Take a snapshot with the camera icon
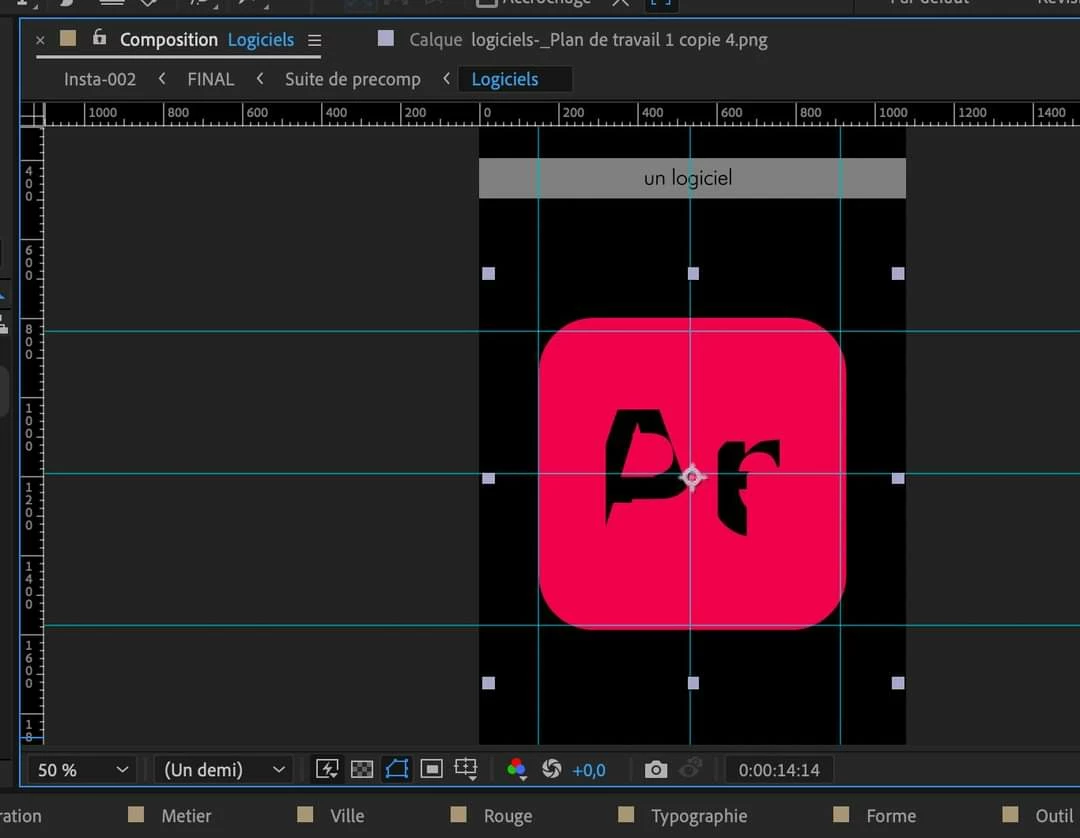Image resolution: width=1080 pixels, height=838 pixels. click(656, 769)
